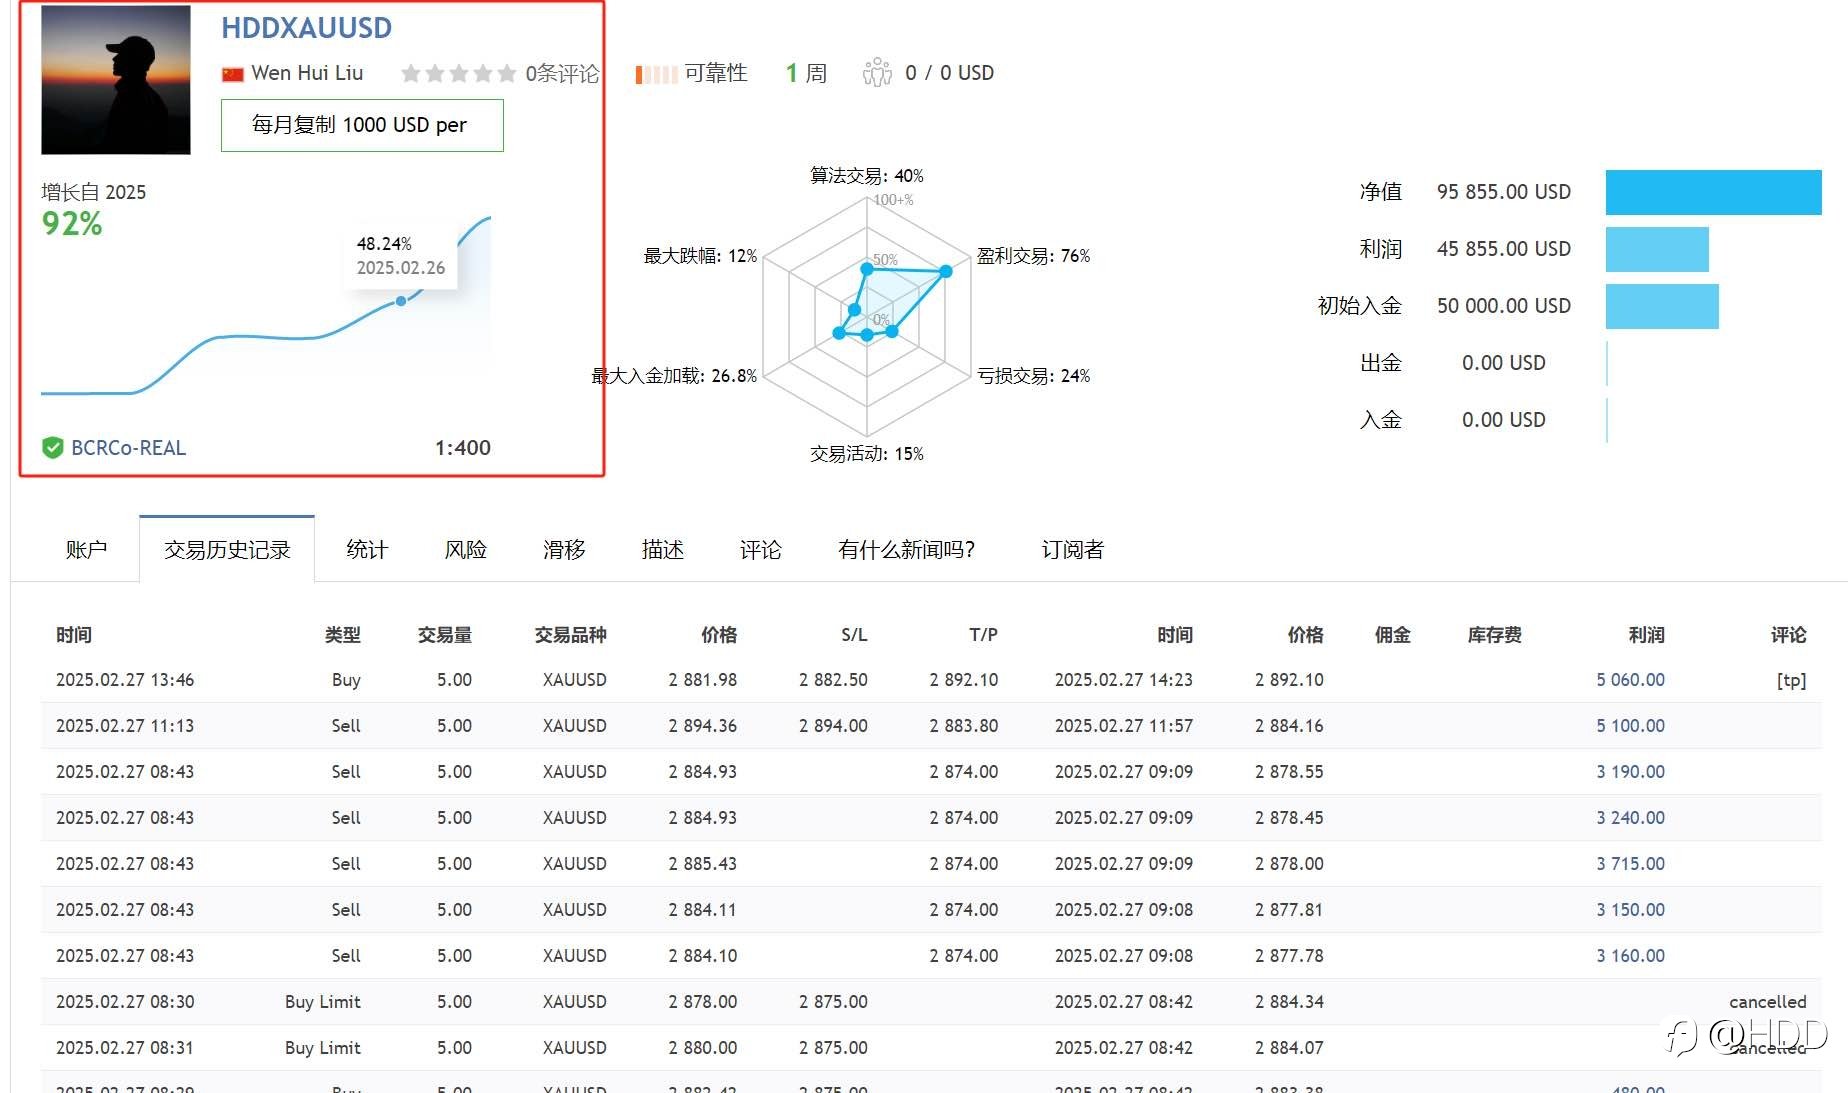Click the growth chart data point at 2025.02.26
Viewport: 1848px width, 1093px height.
(401, 300)
